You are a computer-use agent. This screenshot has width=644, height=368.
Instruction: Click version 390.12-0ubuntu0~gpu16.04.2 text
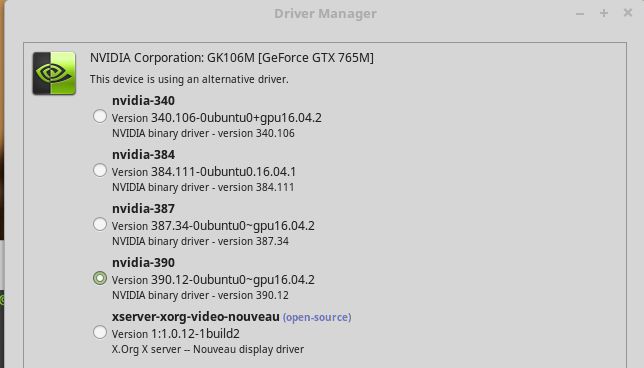[213, 280]
